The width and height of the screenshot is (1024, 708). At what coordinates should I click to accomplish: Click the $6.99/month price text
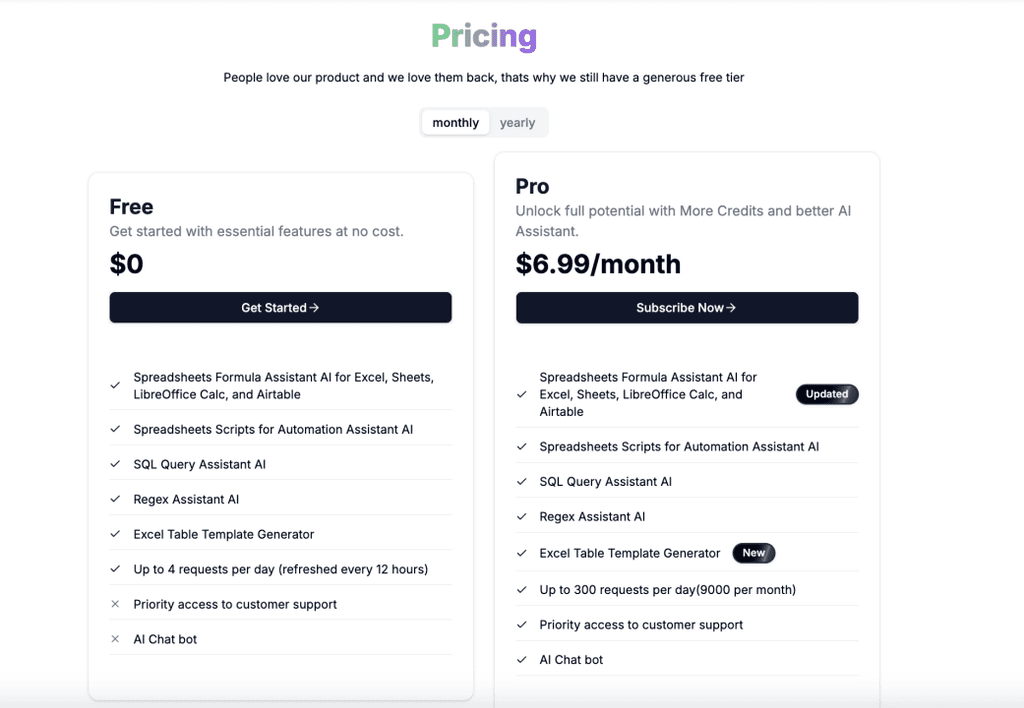pos(598,264)
